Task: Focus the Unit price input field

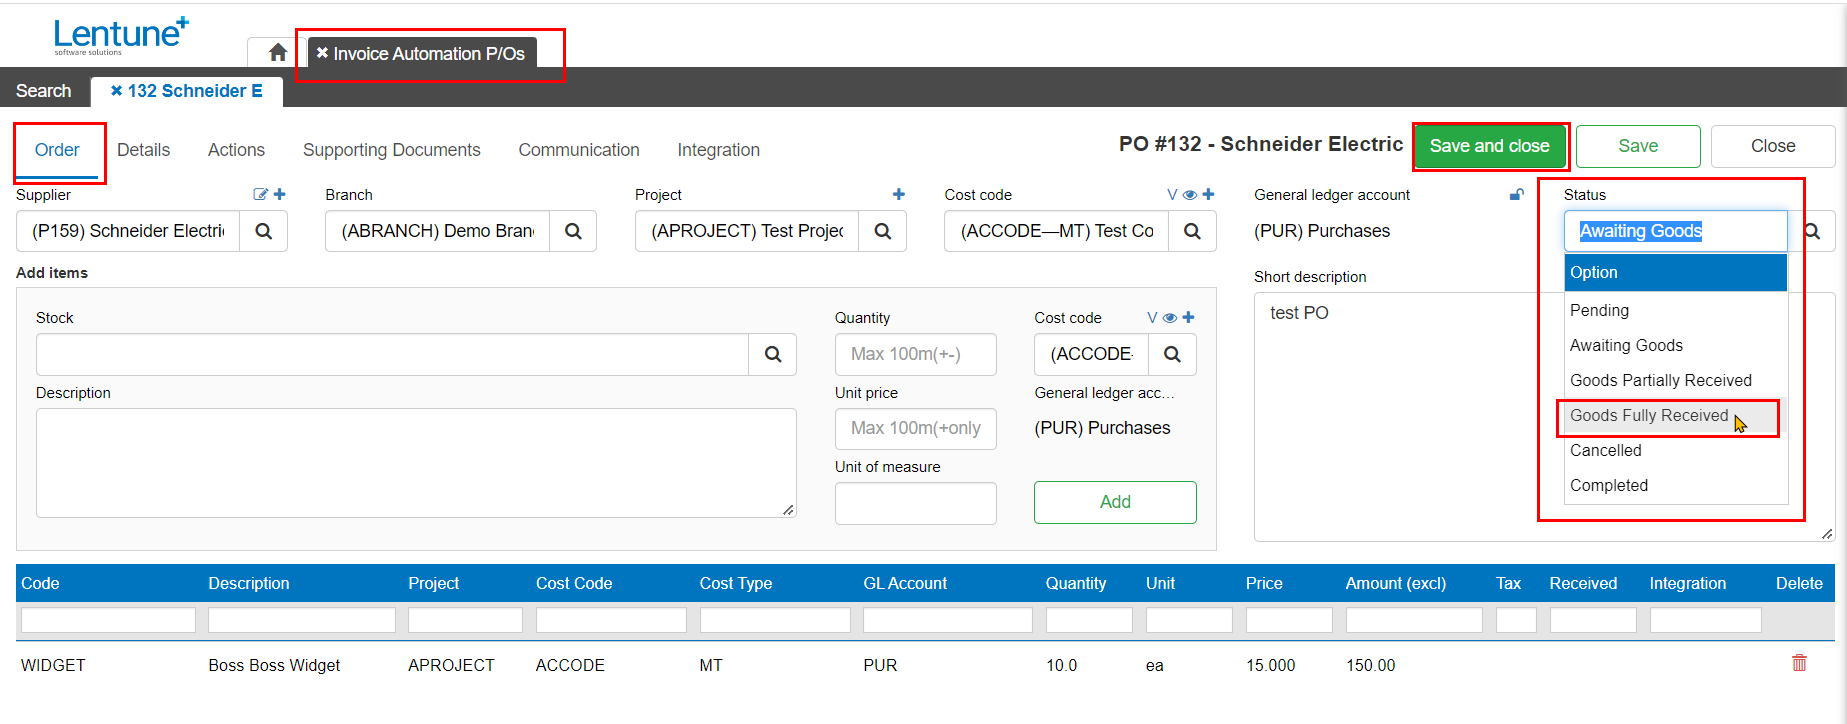Action: coord(915,428)
